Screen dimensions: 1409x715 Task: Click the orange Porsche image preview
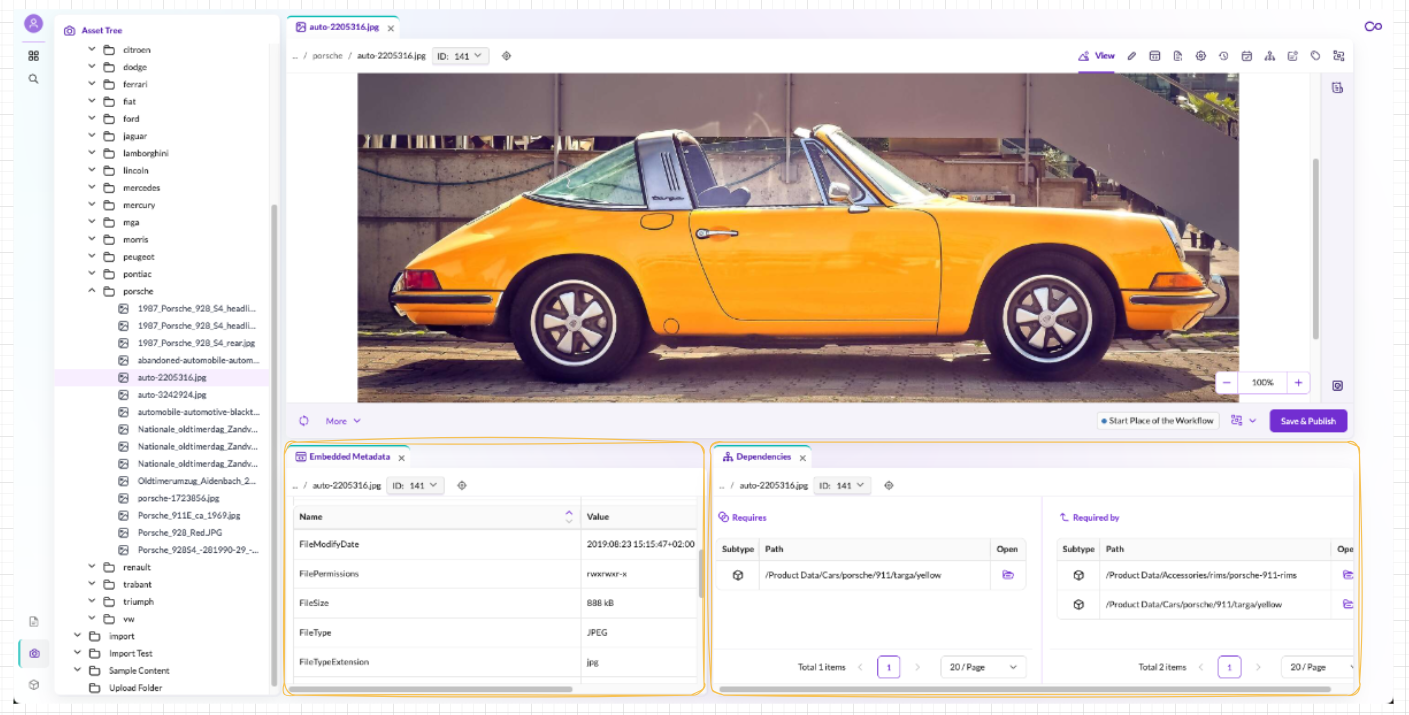coord(798,238)
